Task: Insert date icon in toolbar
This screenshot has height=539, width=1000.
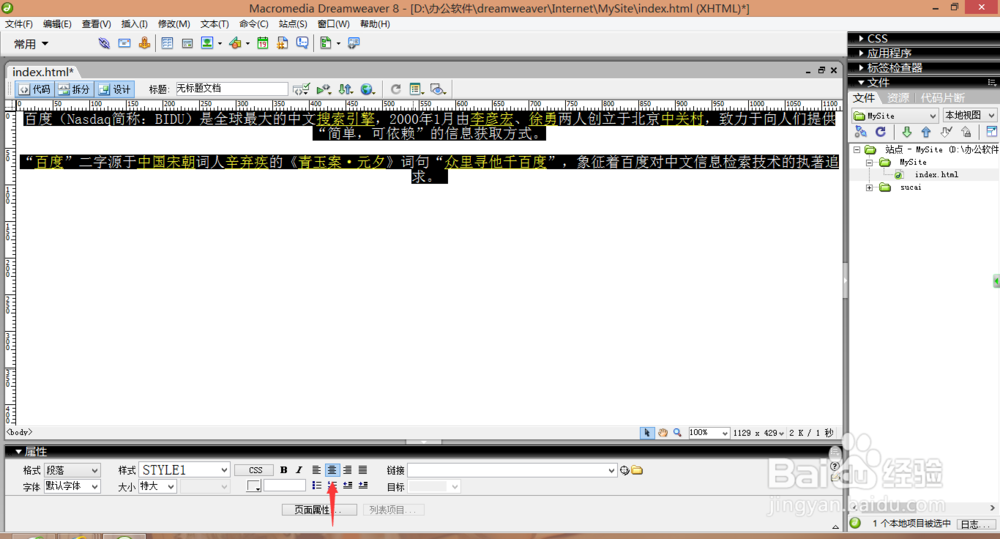Action: tap(263, 43)
